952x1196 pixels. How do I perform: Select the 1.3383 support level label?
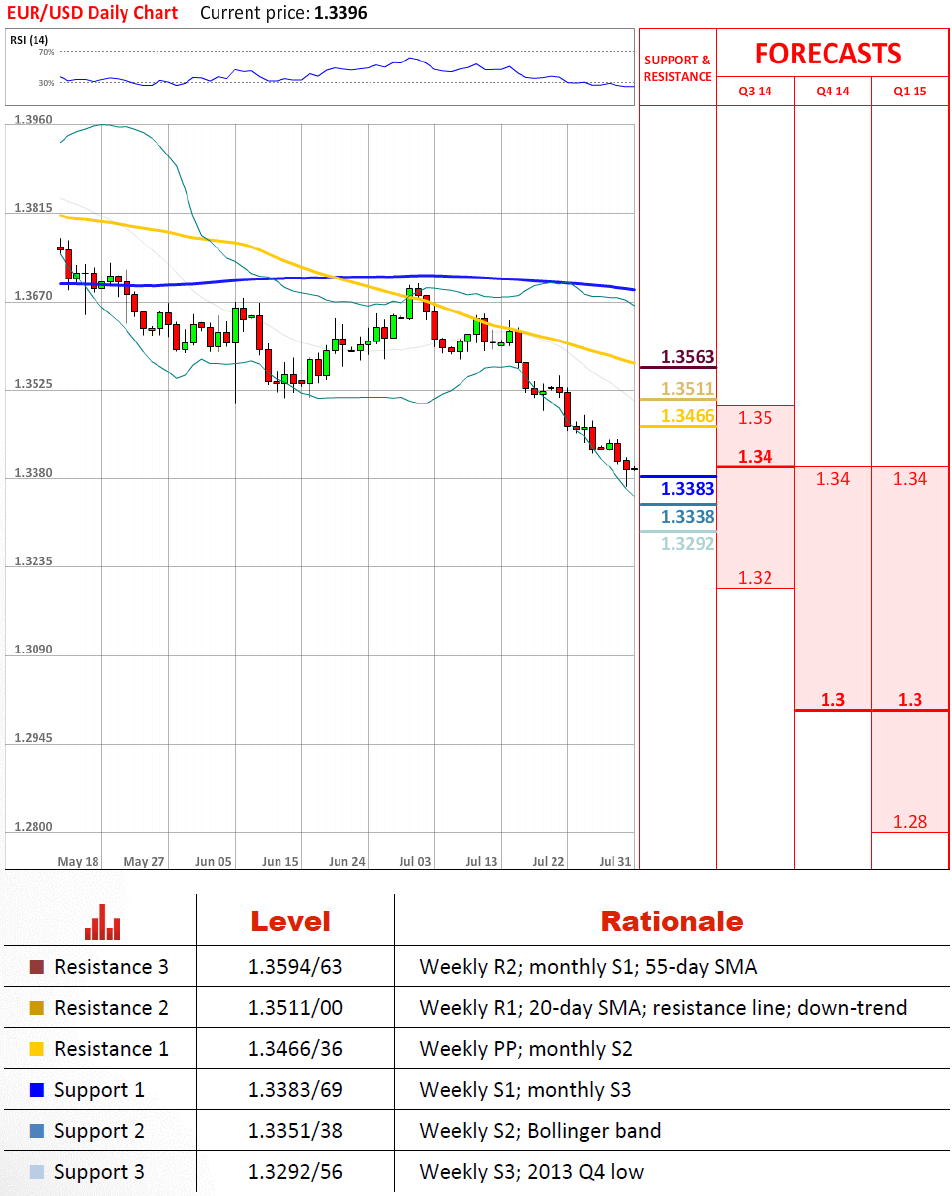coord(688,488)
